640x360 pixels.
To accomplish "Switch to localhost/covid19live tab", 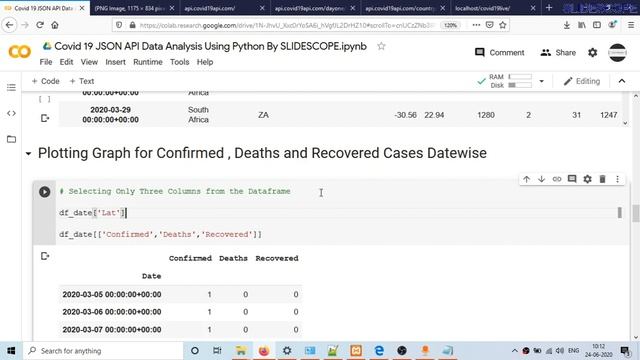I will pos(495,8).
